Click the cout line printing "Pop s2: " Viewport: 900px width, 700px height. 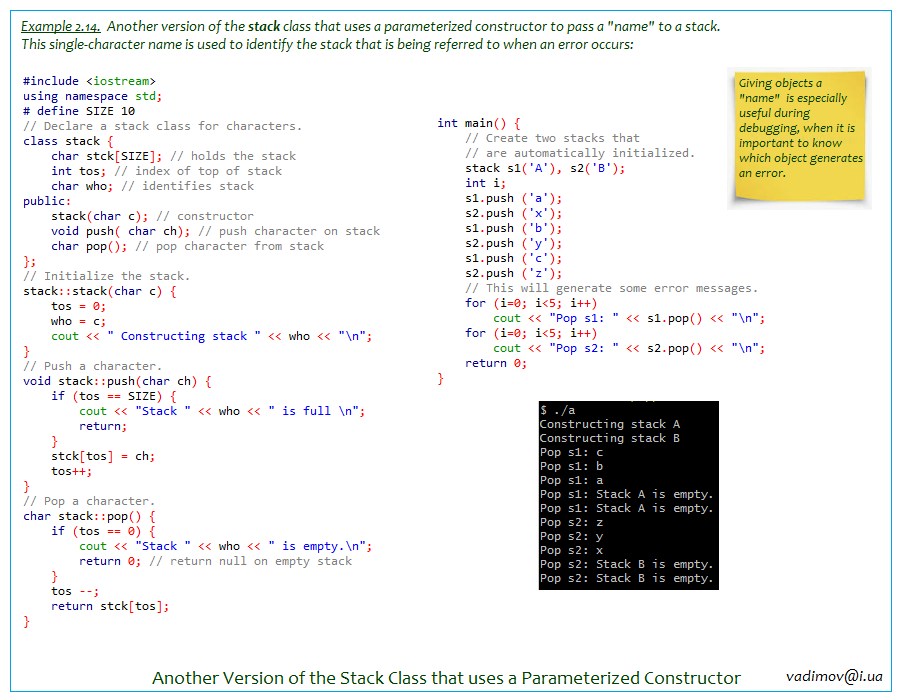[x=629, y=348]
